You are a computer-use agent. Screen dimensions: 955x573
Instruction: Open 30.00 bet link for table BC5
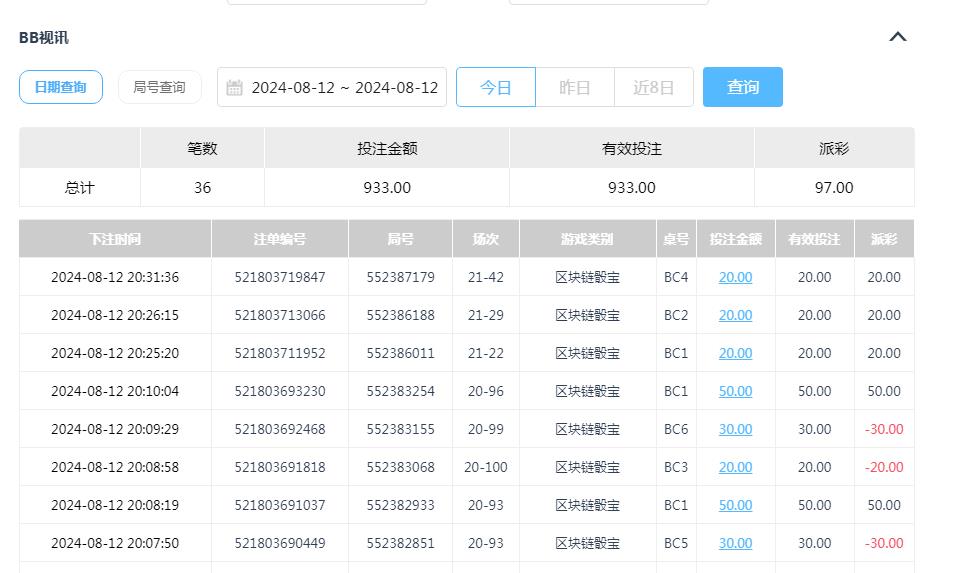click(x=735, y=543)
